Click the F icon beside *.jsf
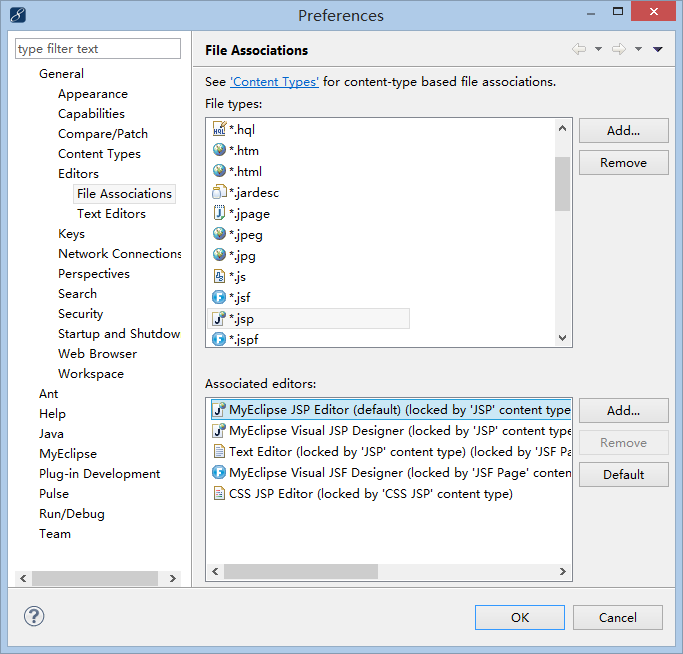The image size is (683, 654). tap(219, 297)
